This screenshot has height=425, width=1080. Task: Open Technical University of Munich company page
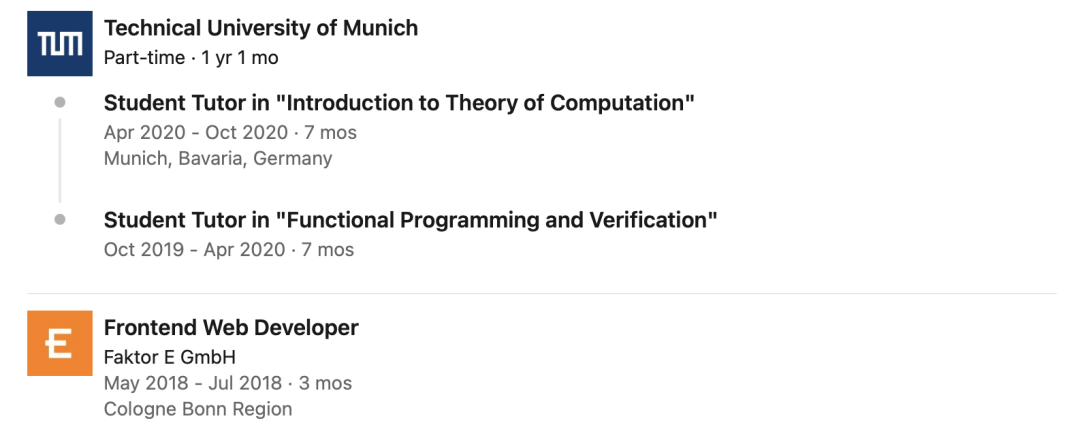point(260,28)
